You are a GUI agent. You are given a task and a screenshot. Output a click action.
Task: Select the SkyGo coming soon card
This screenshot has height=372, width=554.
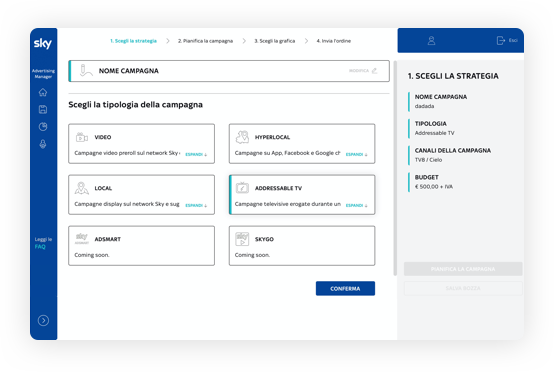(302, 246)
